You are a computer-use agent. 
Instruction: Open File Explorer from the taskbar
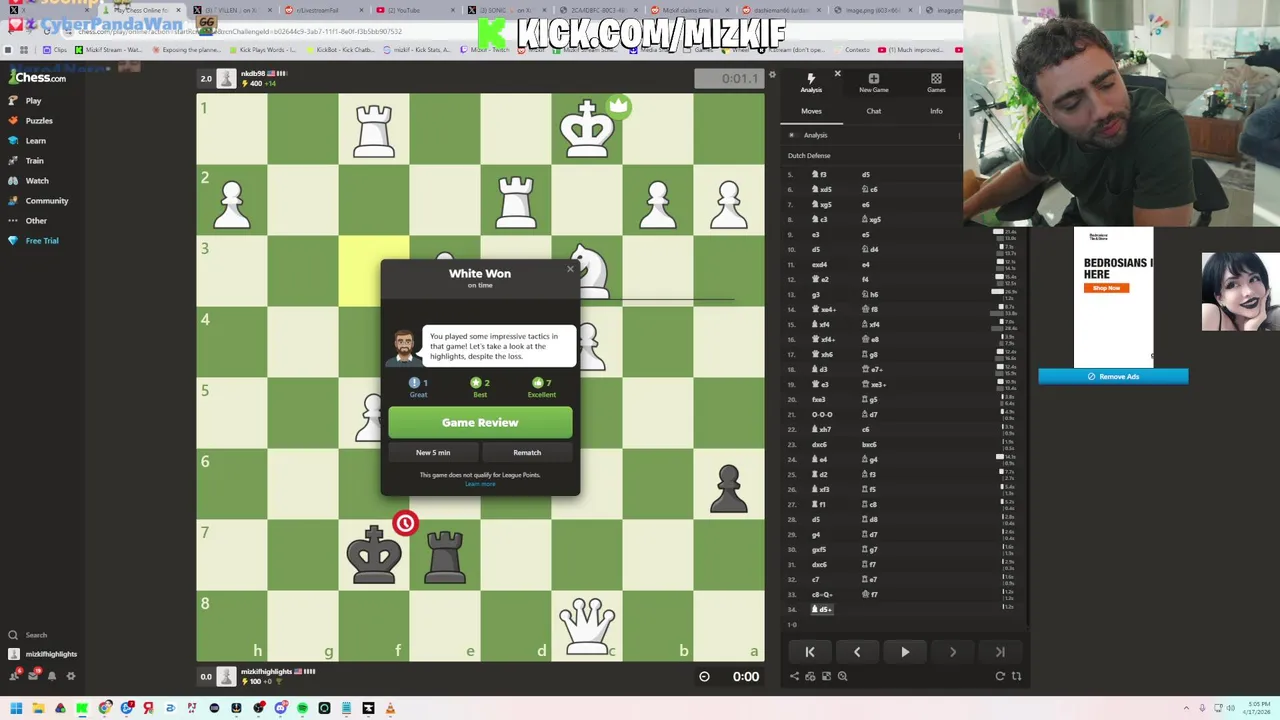coord(38,709)
